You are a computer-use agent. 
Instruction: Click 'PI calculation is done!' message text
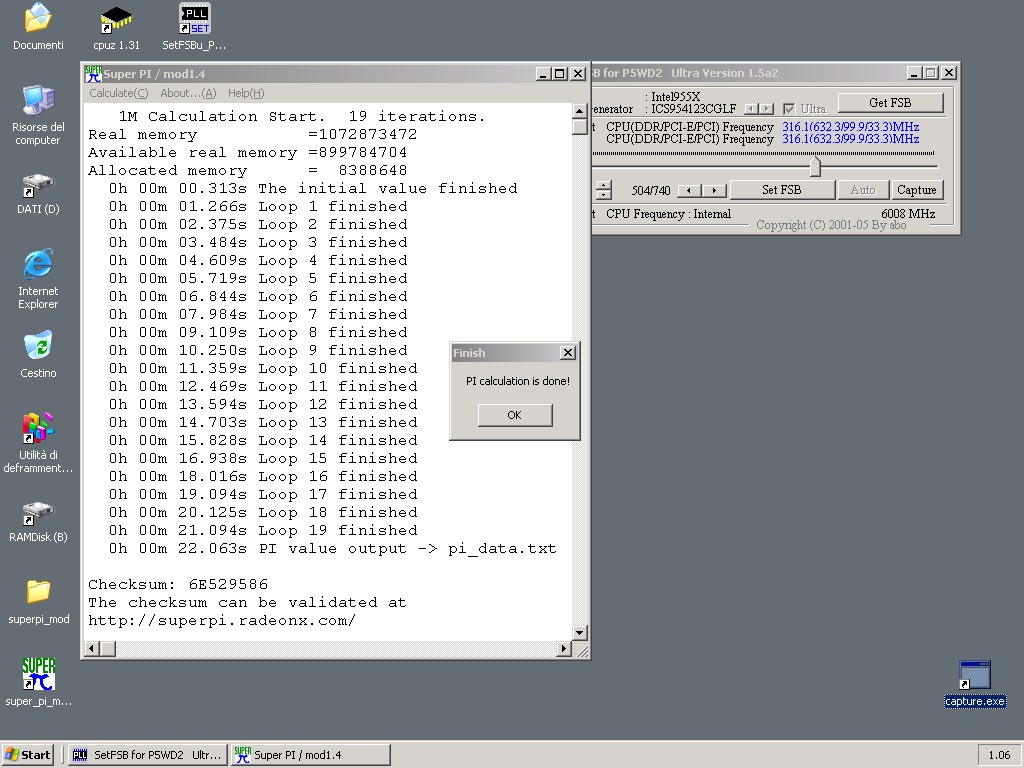point(518,381)
